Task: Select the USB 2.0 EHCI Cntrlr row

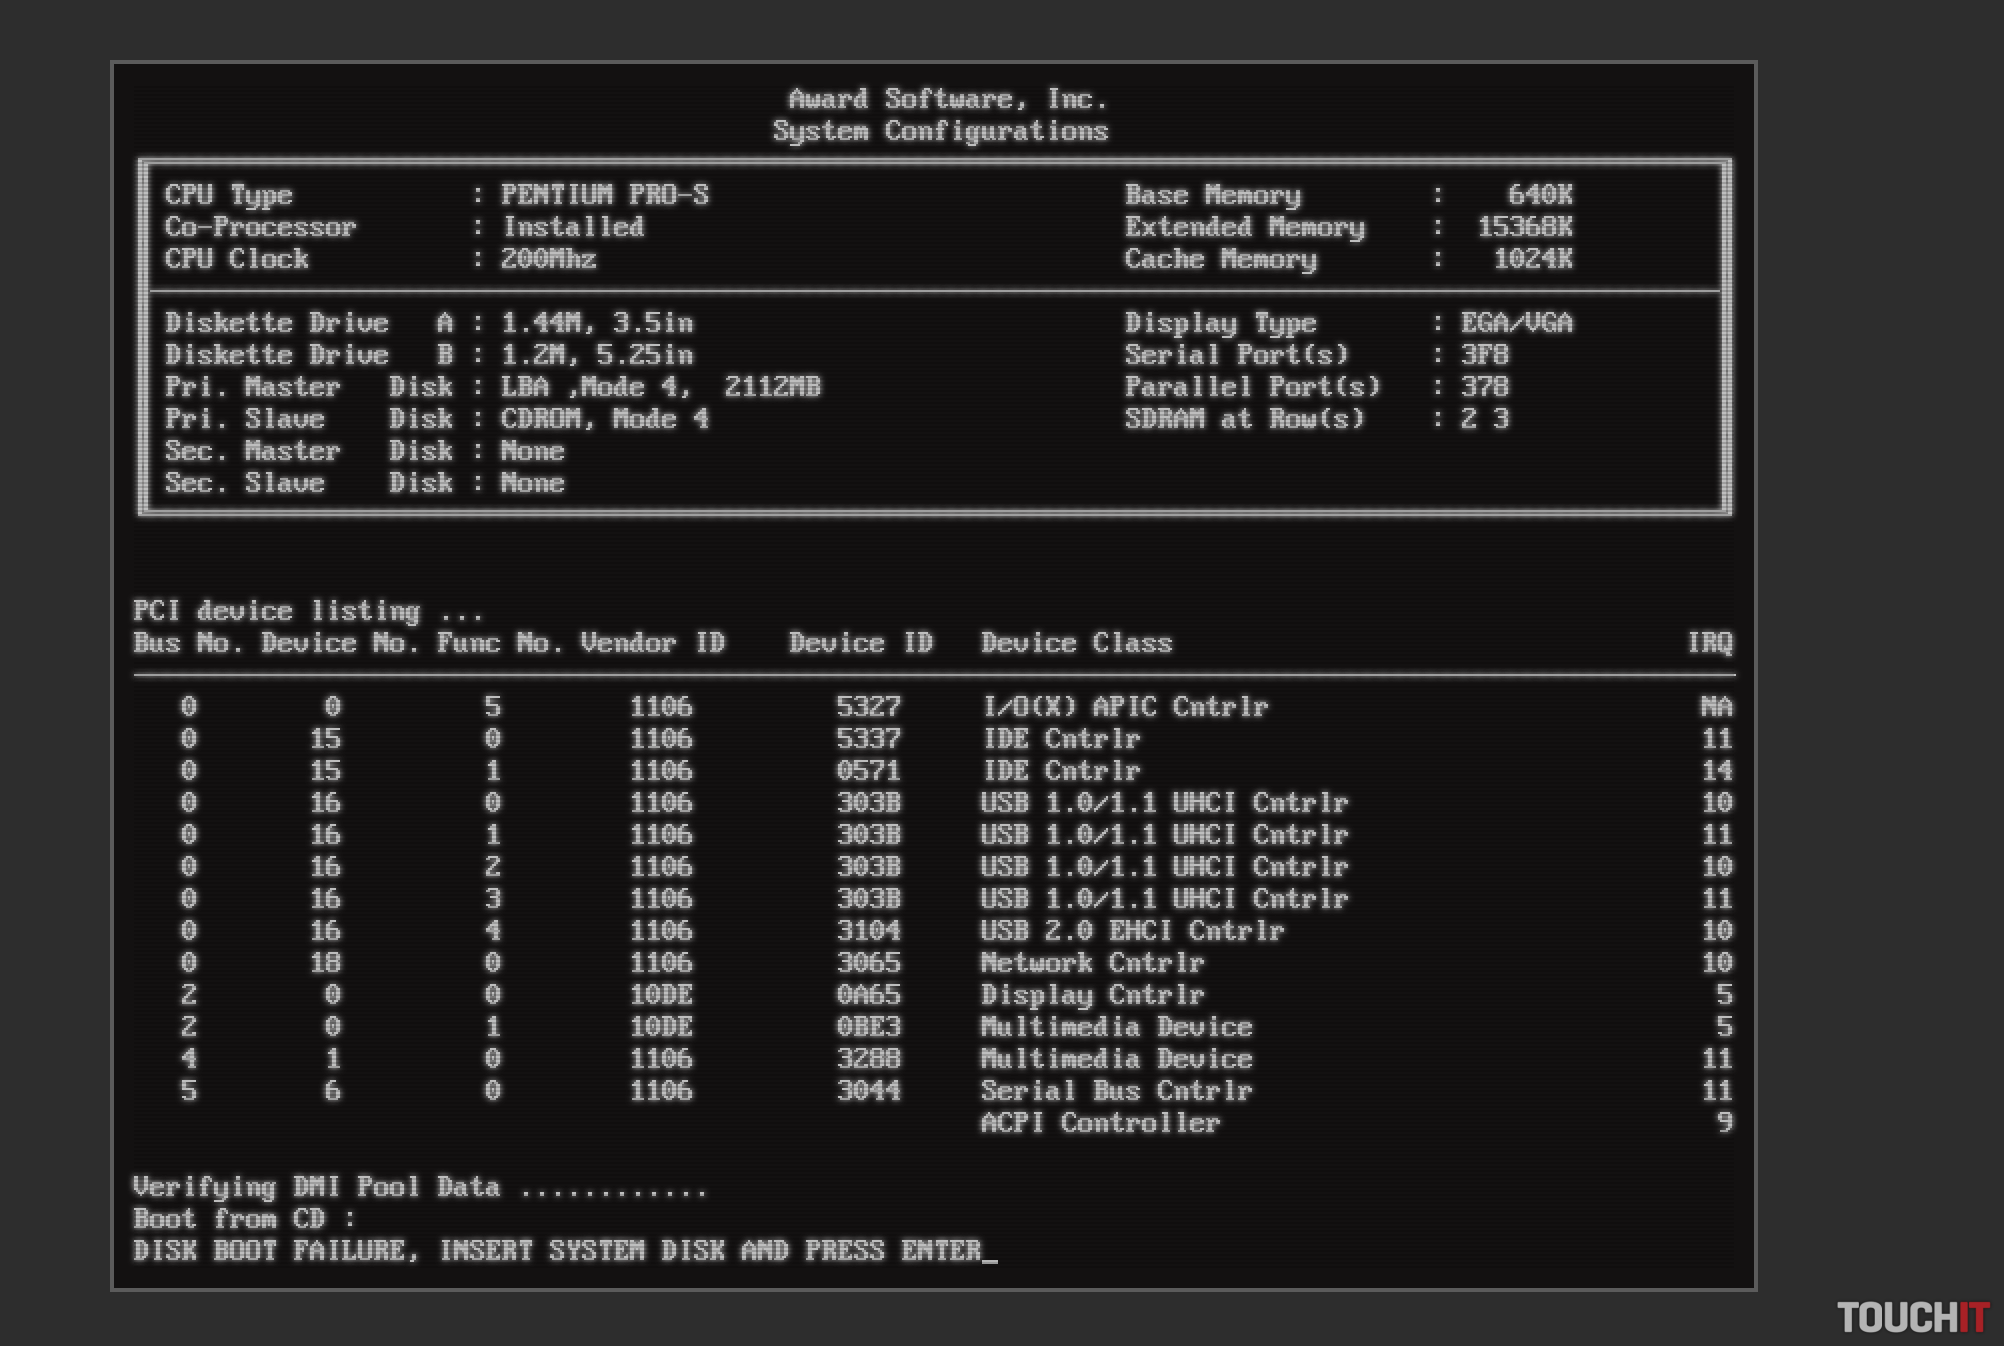Action: click(1132, 931)
